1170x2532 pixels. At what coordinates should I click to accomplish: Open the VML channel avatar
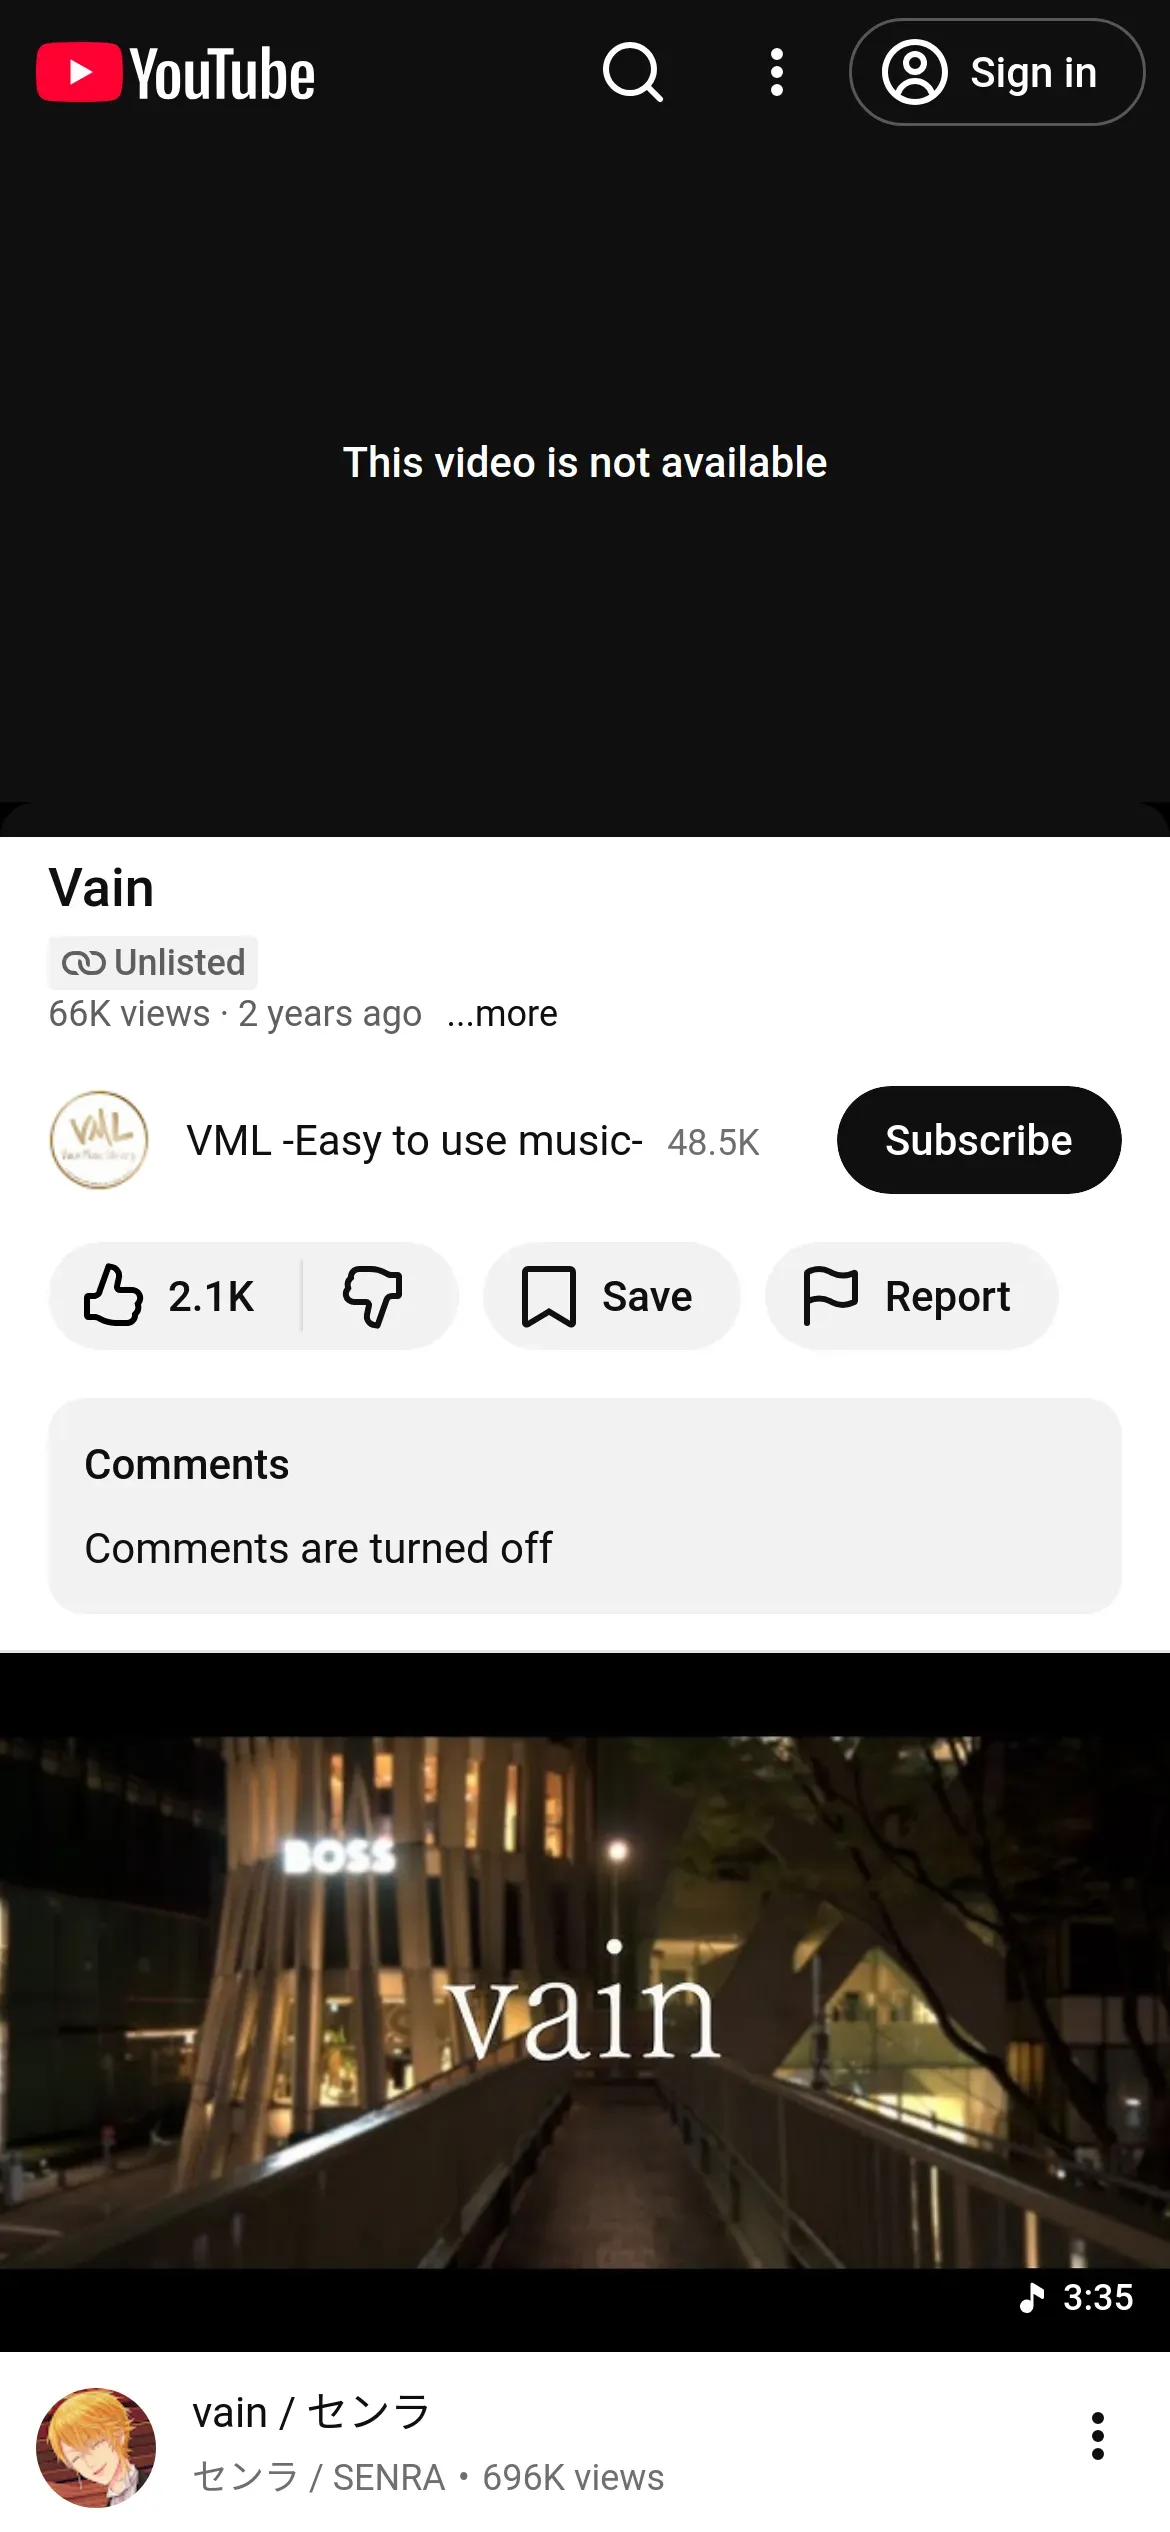pos(99,1140)
